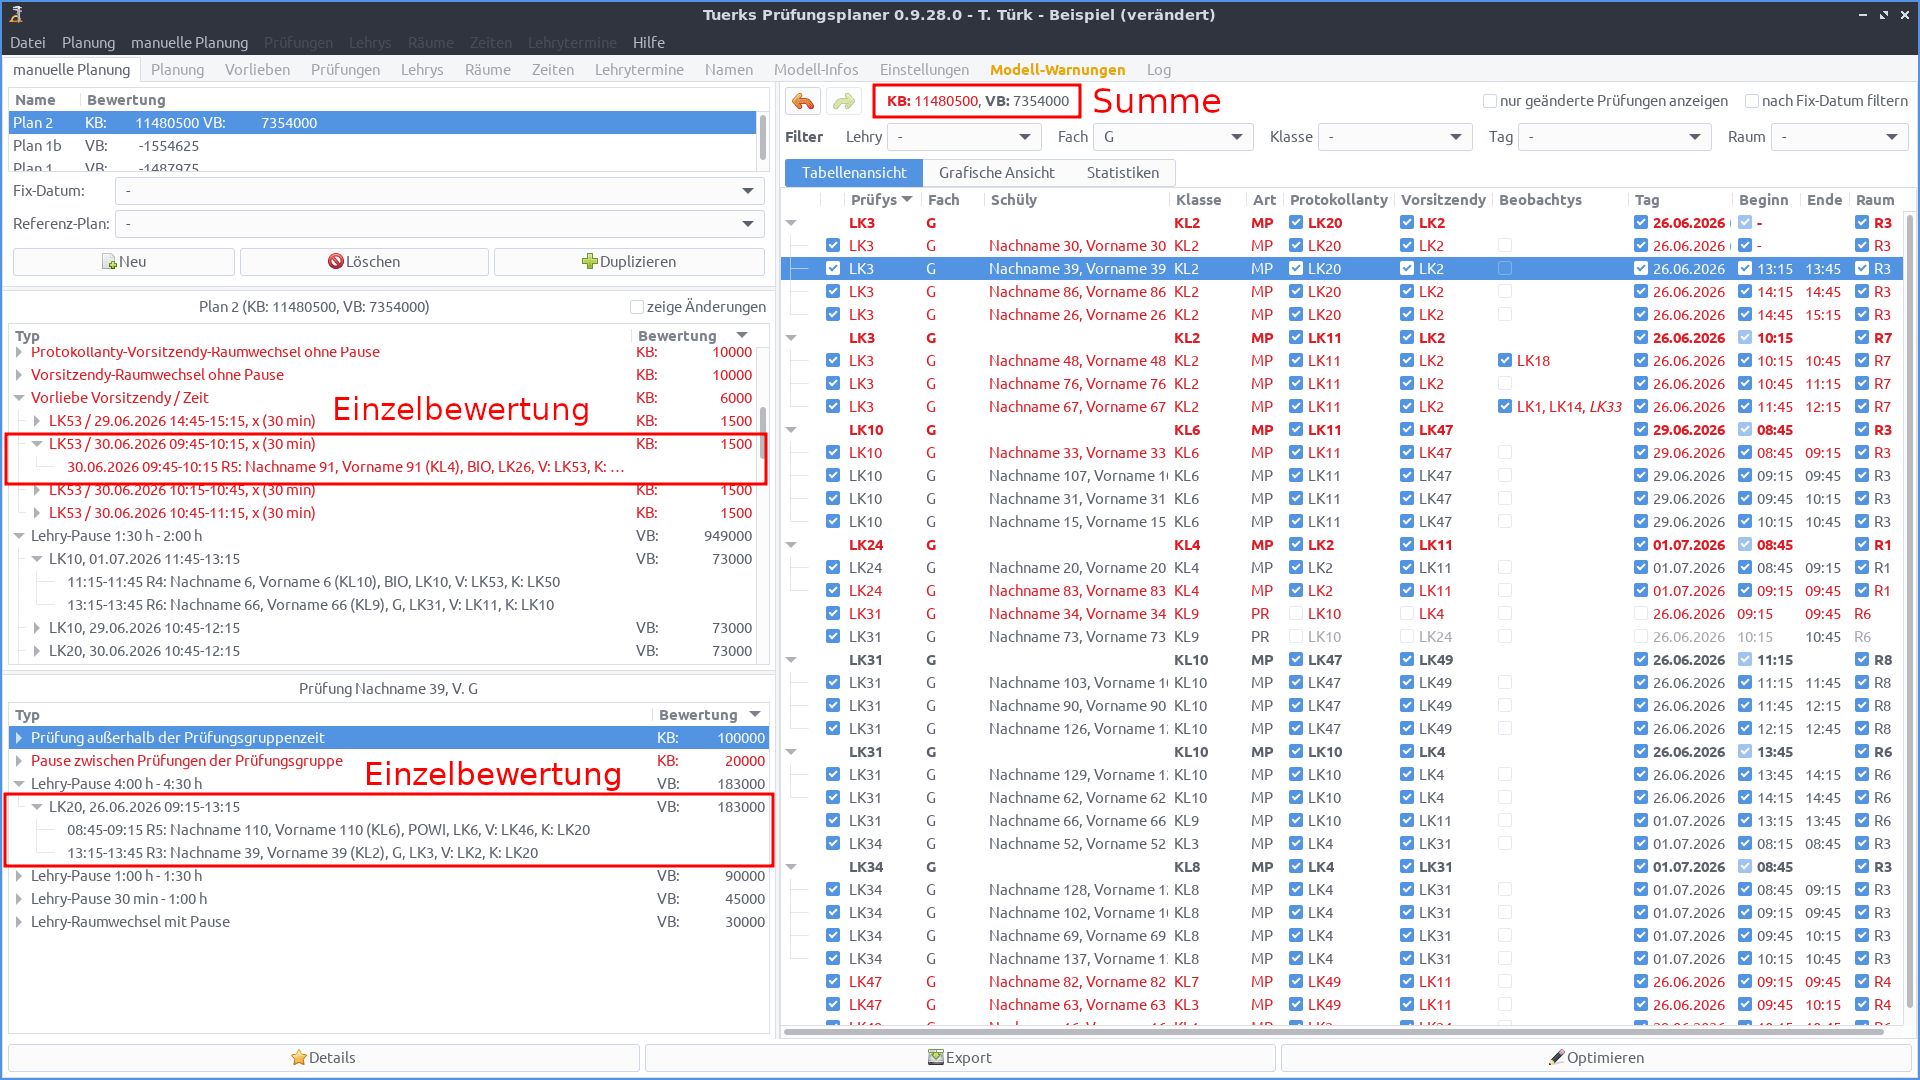Click the Export icon at the bottom

point(935,1057)
